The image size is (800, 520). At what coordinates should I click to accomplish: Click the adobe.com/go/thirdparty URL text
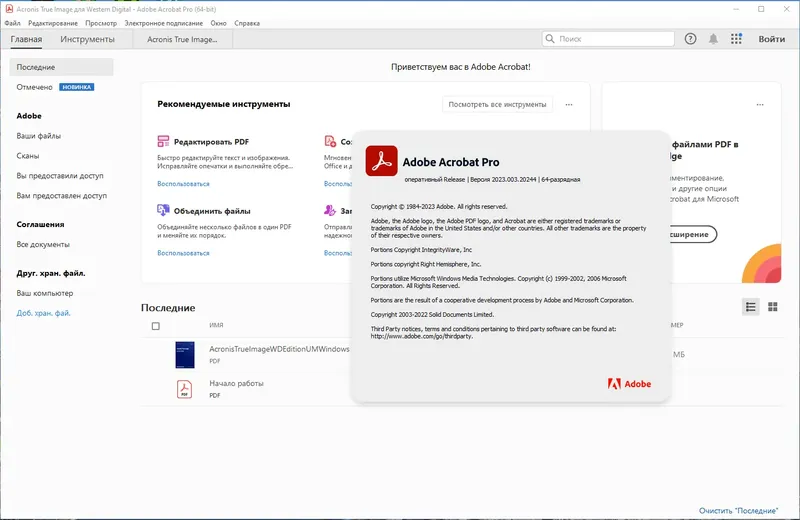click(x=421, y=336)
